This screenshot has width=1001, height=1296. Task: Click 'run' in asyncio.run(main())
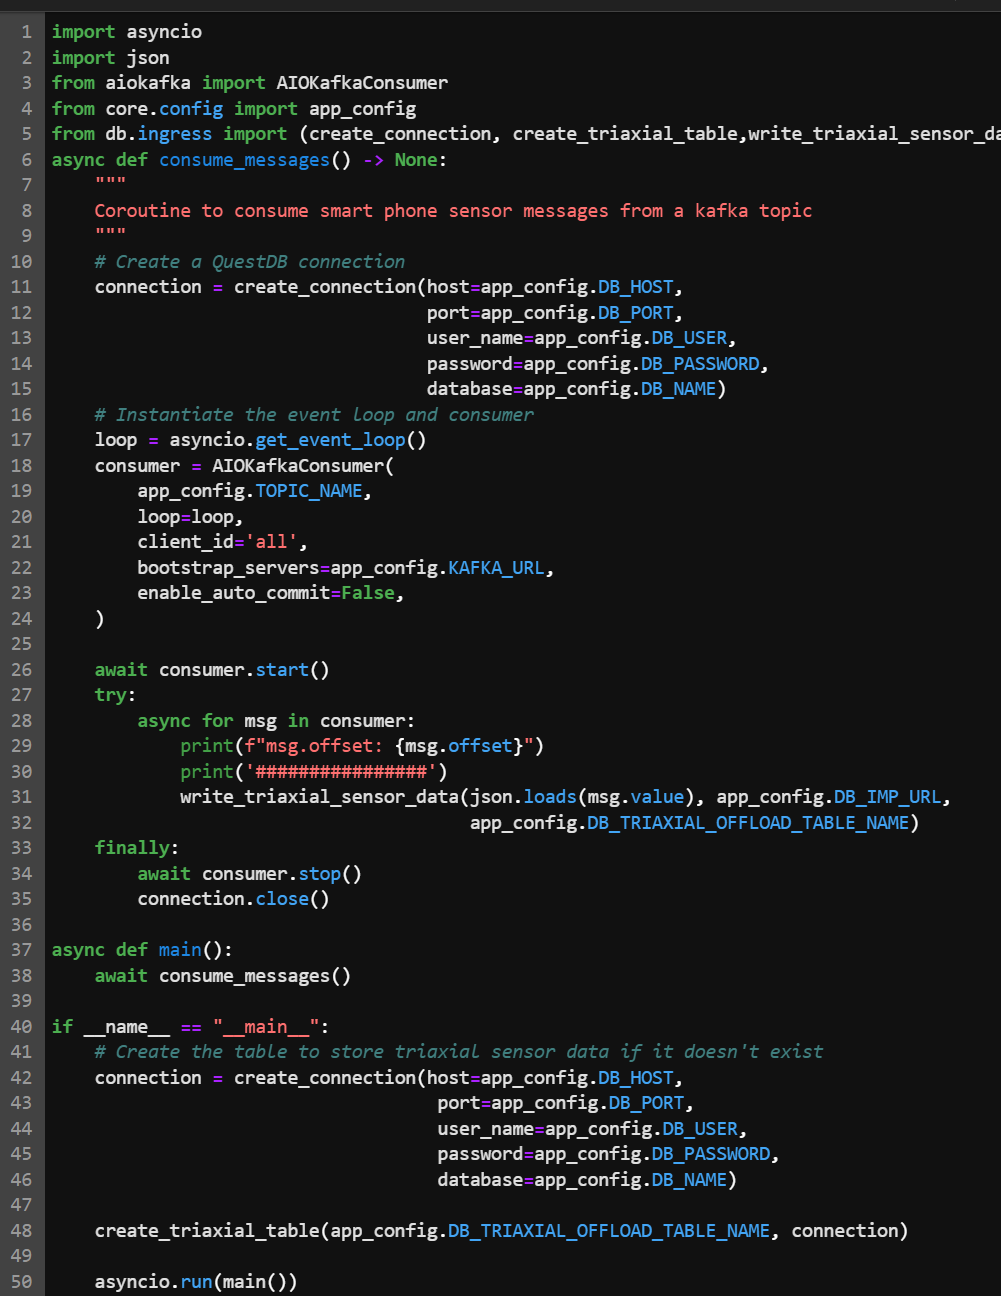196,1282
